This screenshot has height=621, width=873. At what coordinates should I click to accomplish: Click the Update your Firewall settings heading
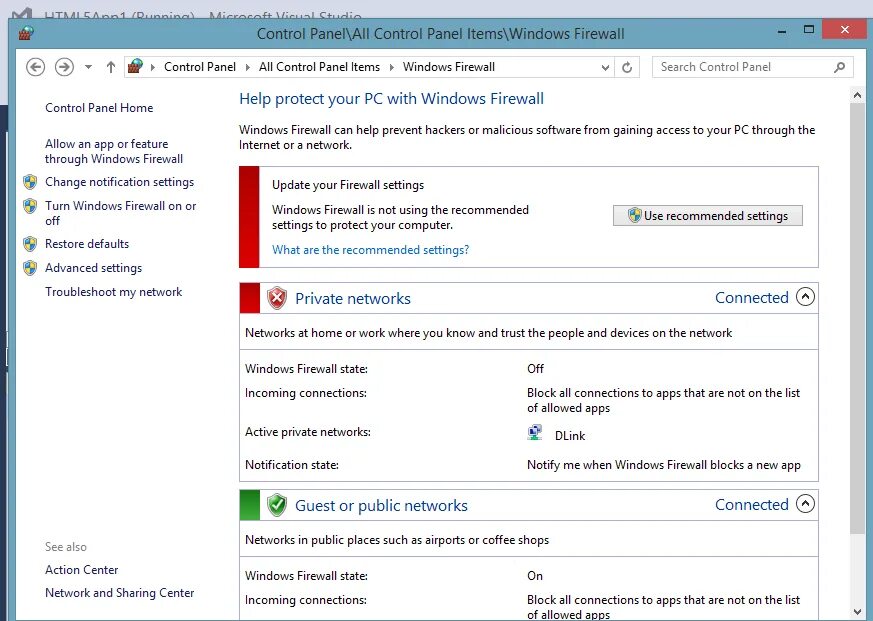pyautogui.click(x=348, y=185)
